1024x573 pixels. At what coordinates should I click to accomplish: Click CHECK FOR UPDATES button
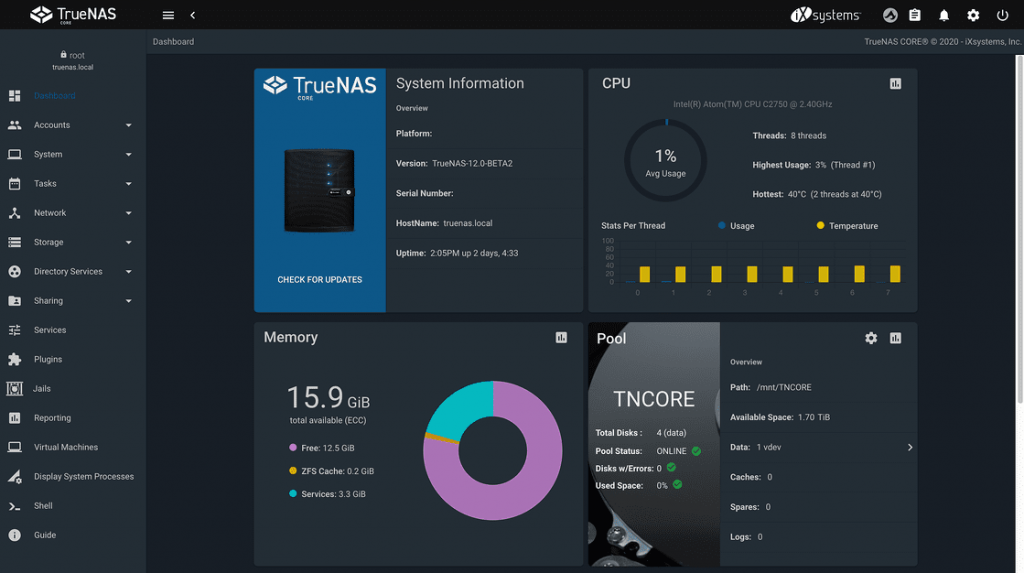click(x=319, y=280)
